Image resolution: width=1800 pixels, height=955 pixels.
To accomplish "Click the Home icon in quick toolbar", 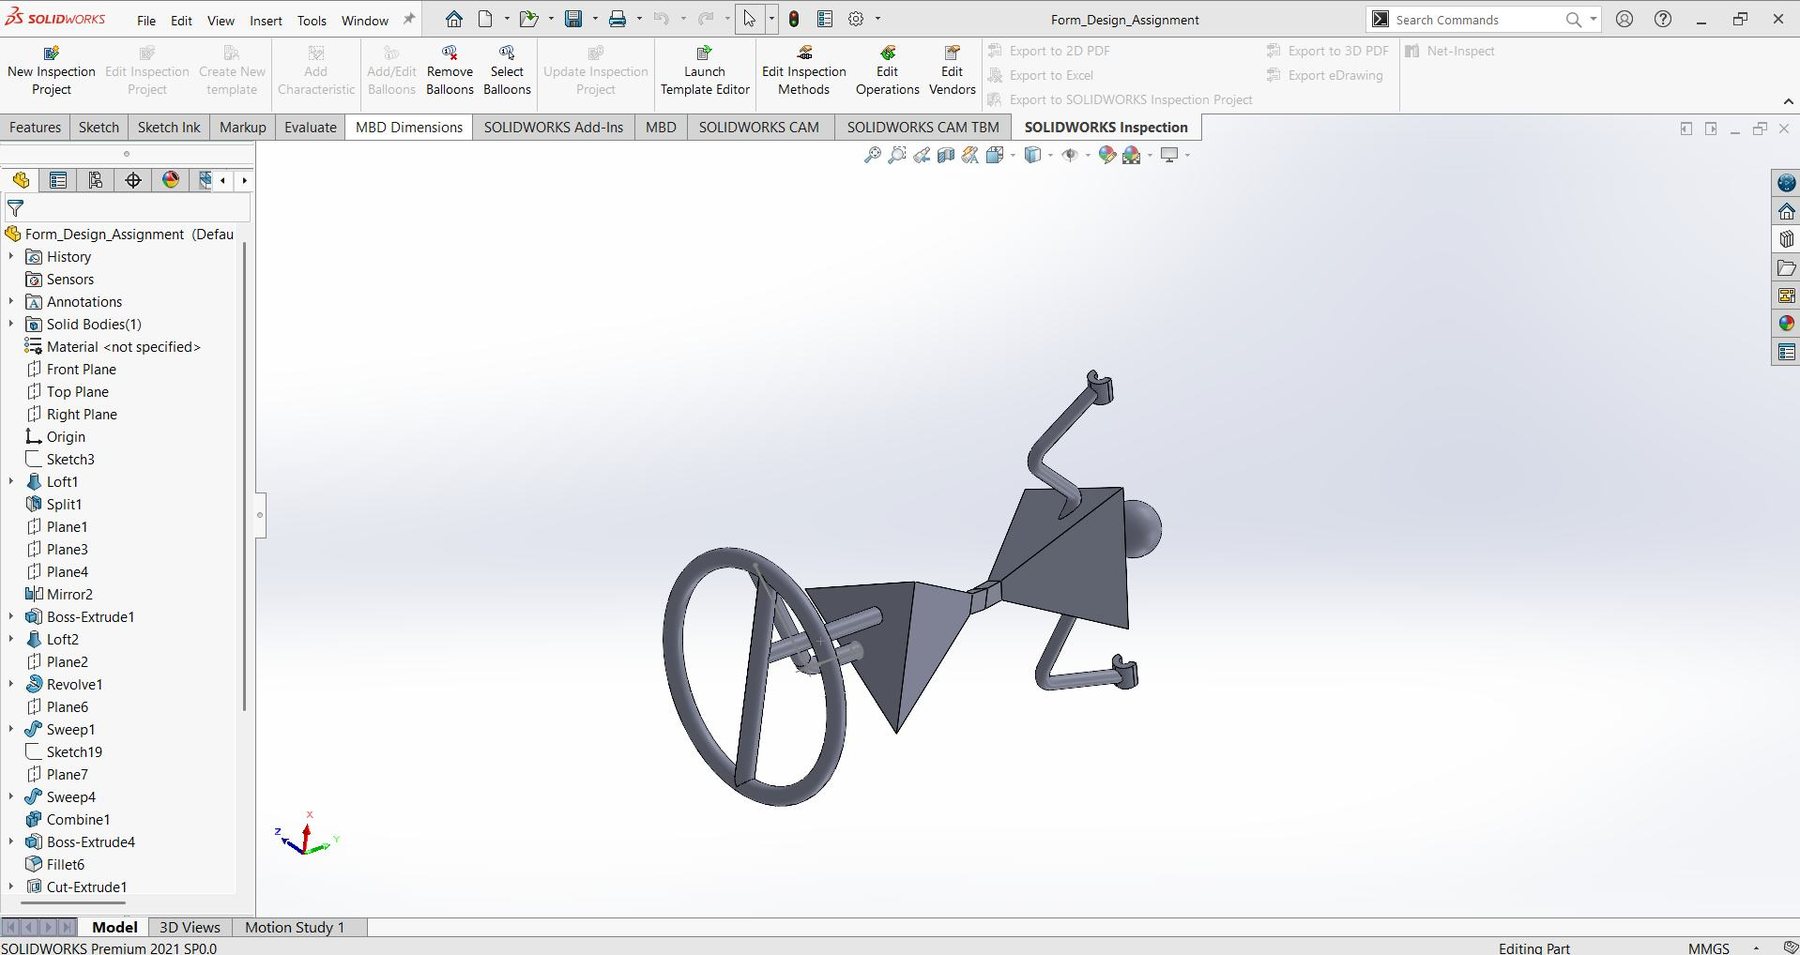I will (454, 19).
